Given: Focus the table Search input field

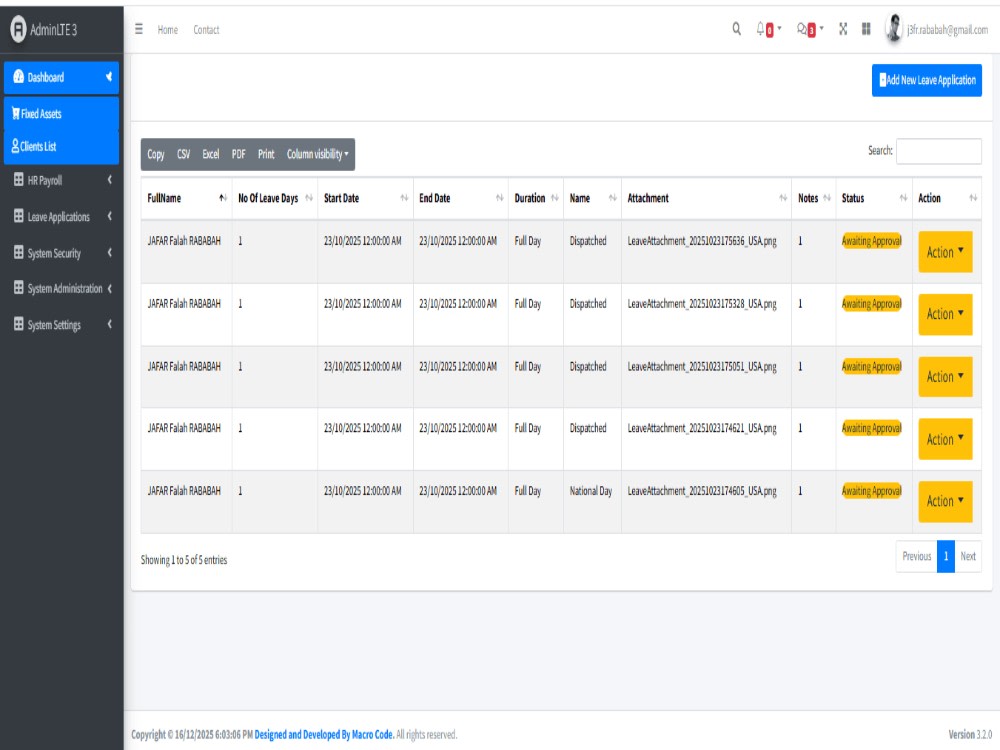Looking at the screenshot, I should 939,151.
